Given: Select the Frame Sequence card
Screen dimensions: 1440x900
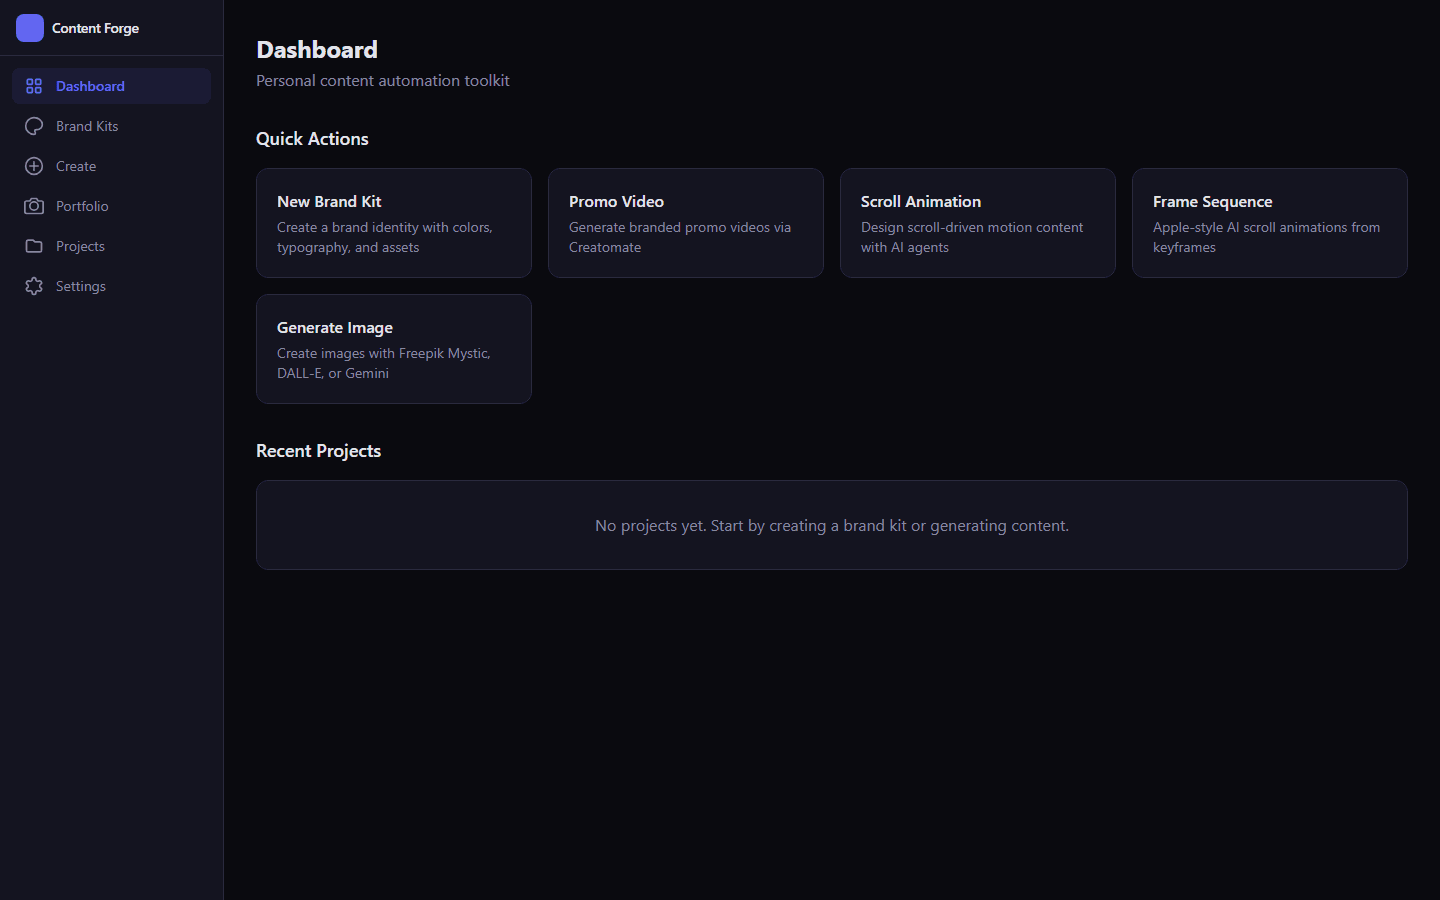Looking at the screenshot, I should click(x=1269, y=223).
